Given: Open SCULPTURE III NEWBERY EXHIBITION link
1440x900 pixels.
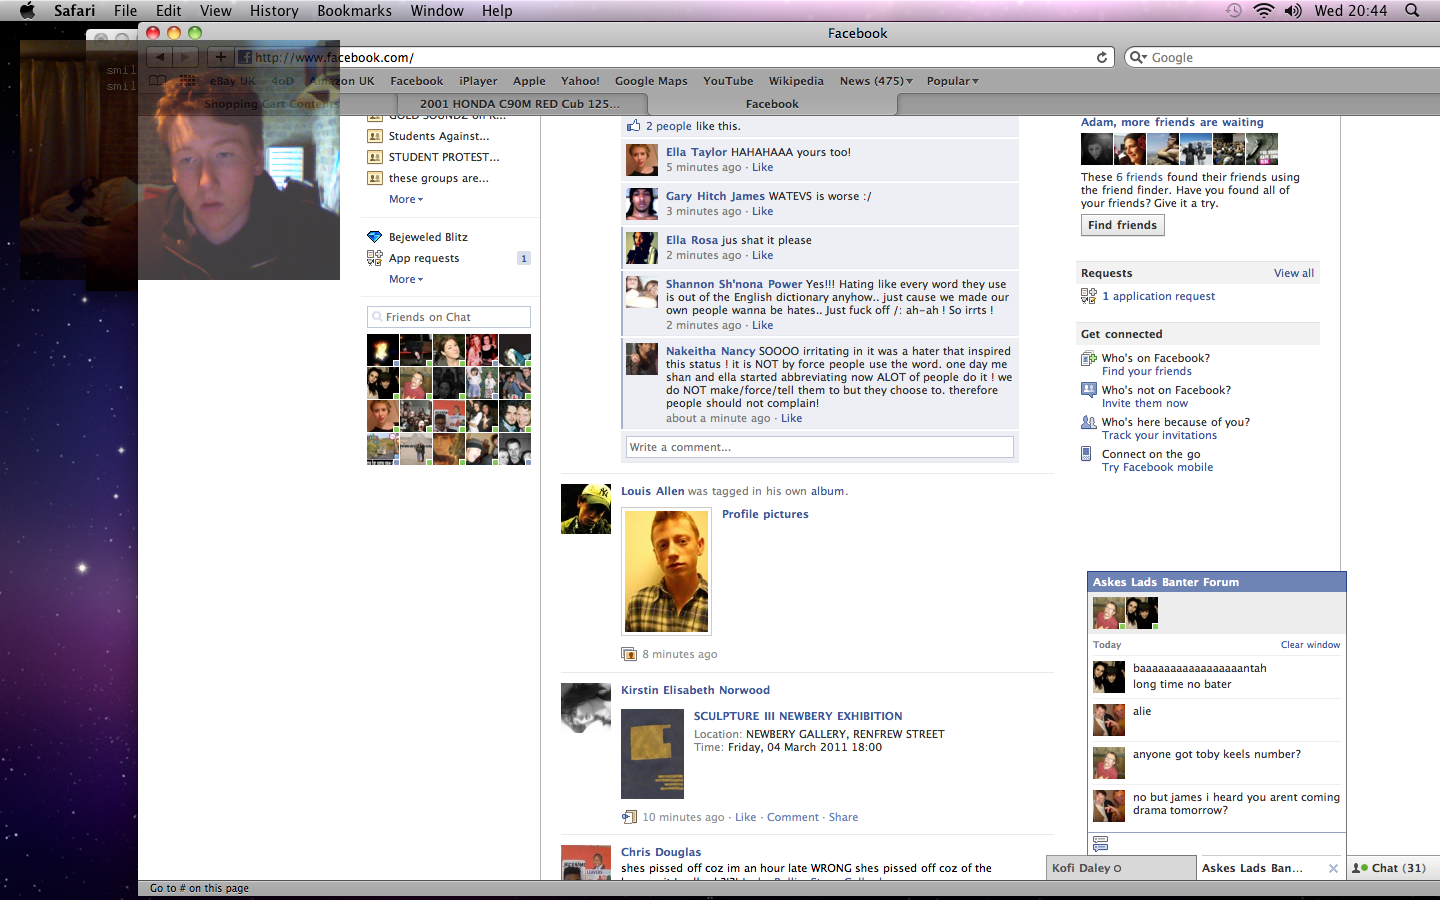Looking at the screenshot, I should [x=798, y=716].
